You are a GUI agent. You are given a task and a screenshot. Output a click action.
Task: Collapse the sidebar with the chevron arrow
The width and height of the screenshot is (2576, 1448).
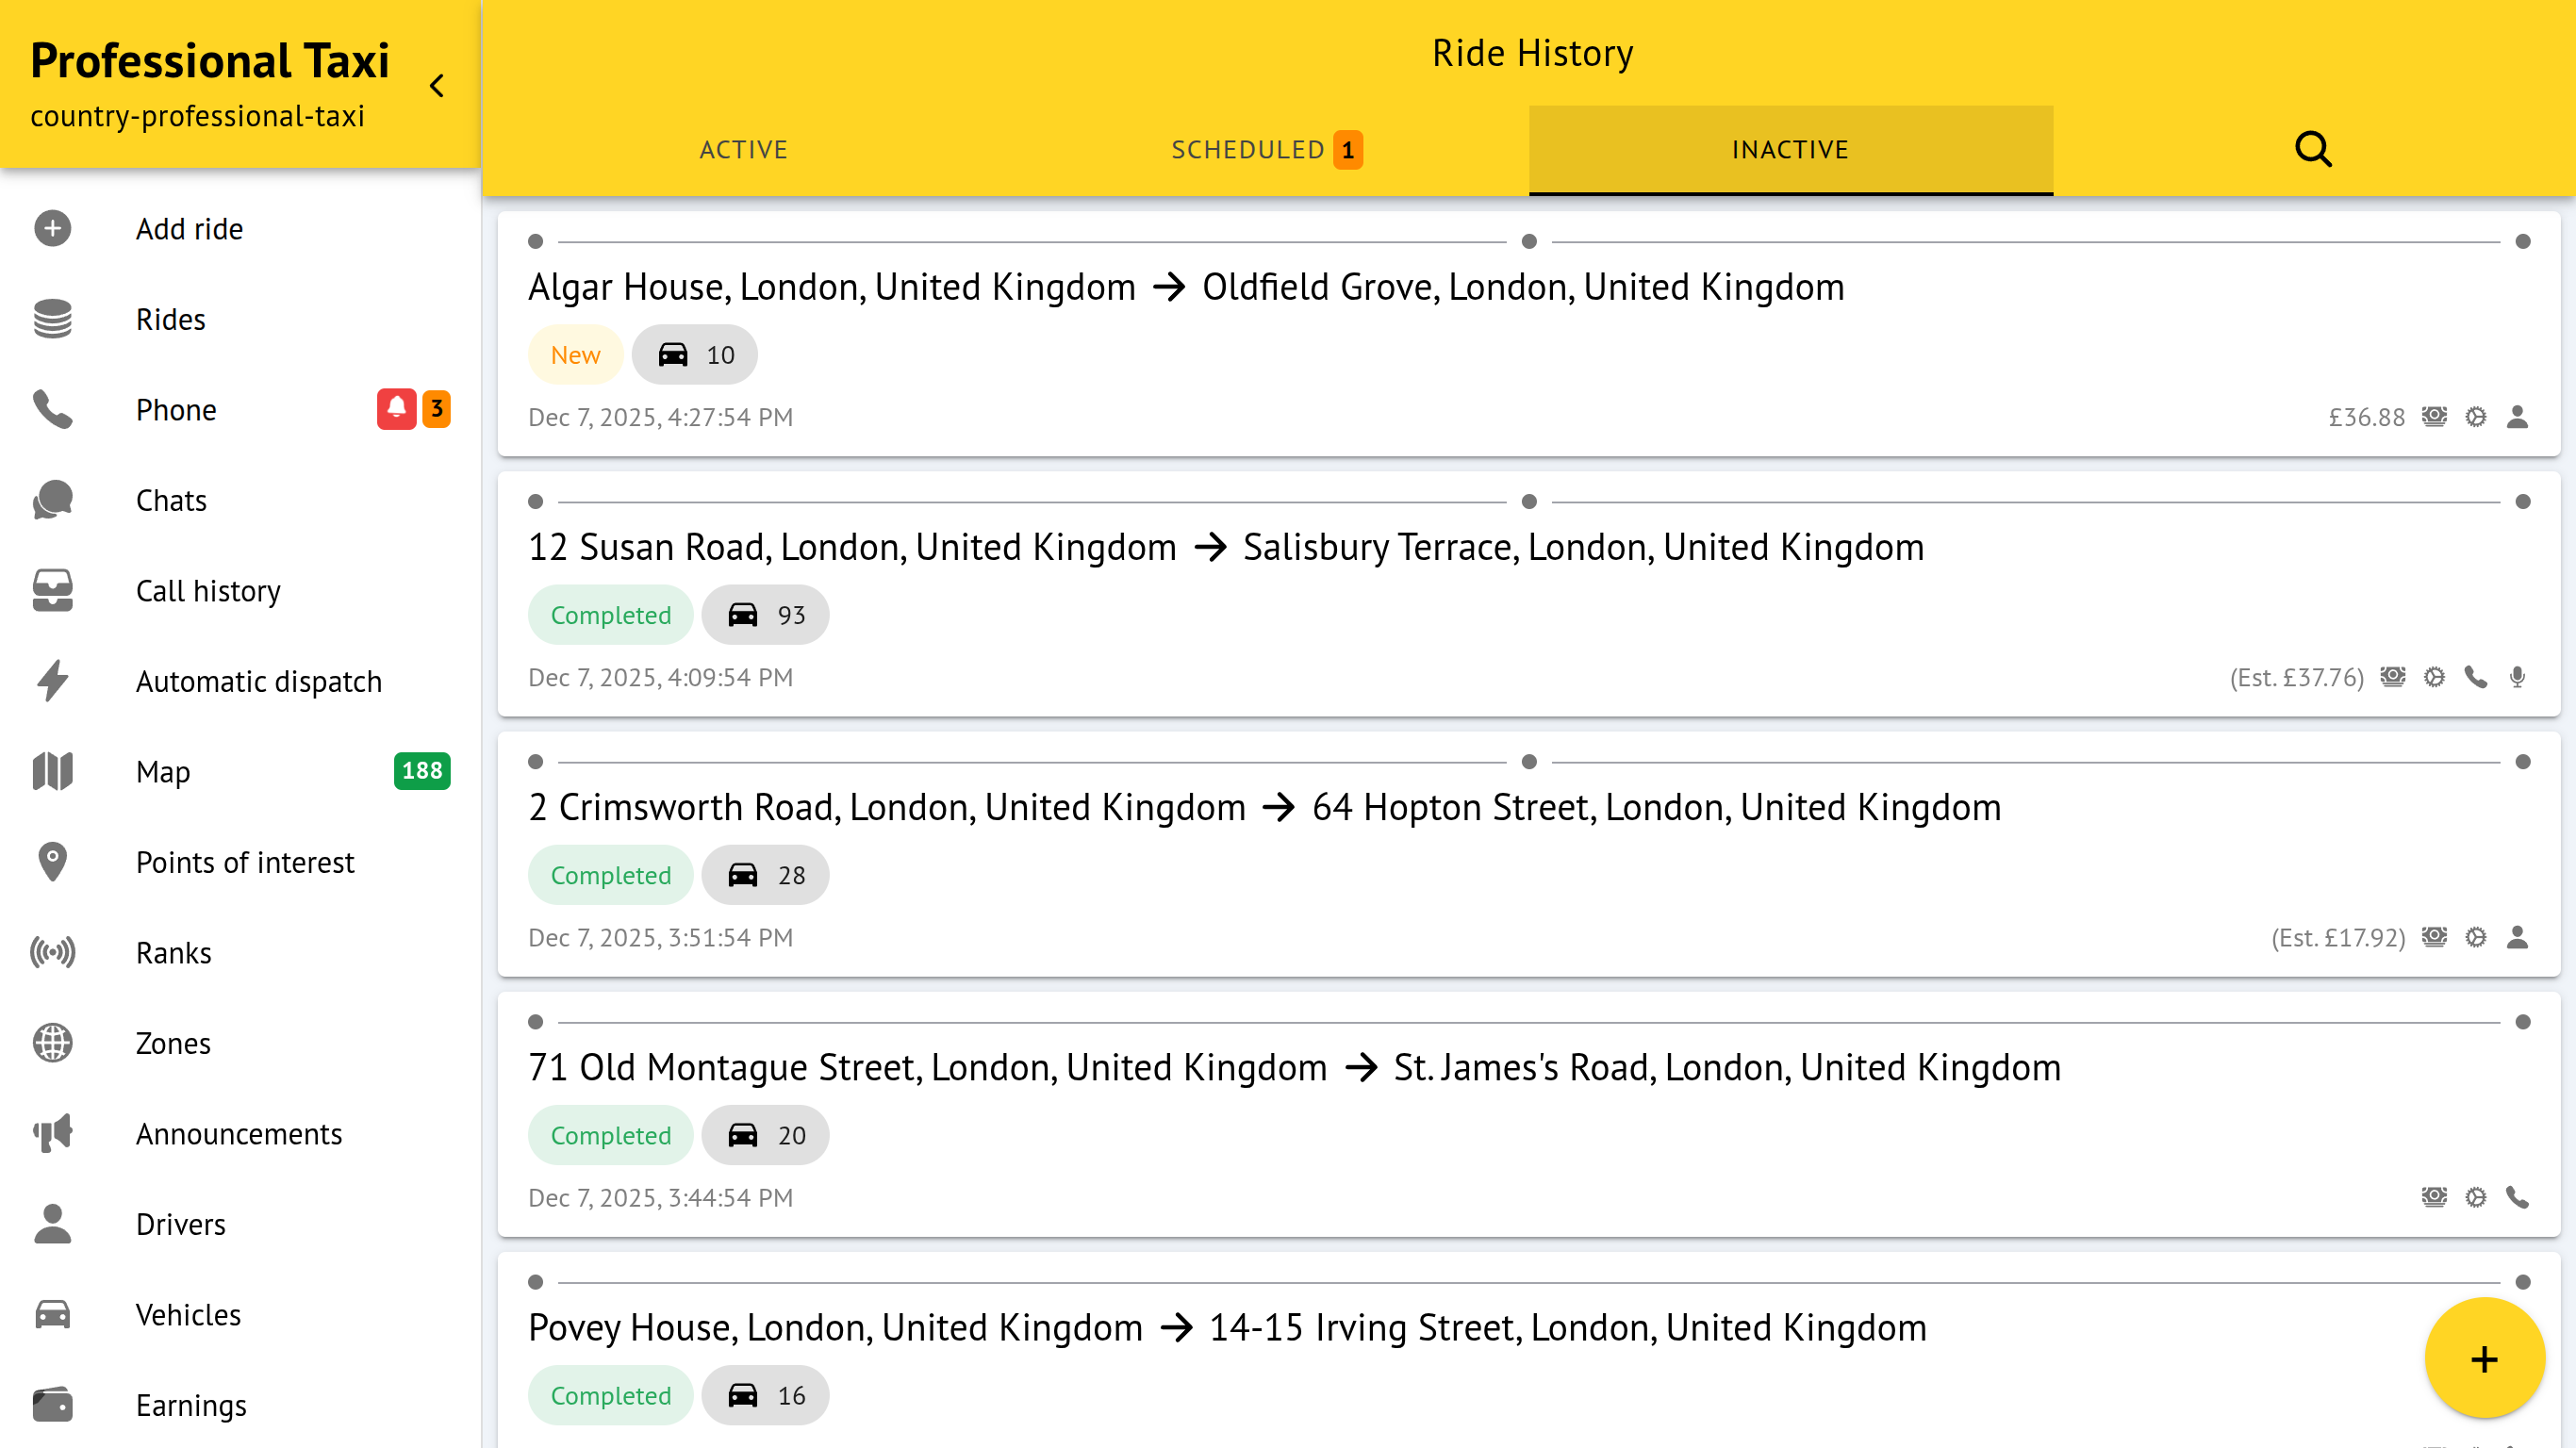coord(437,86)
